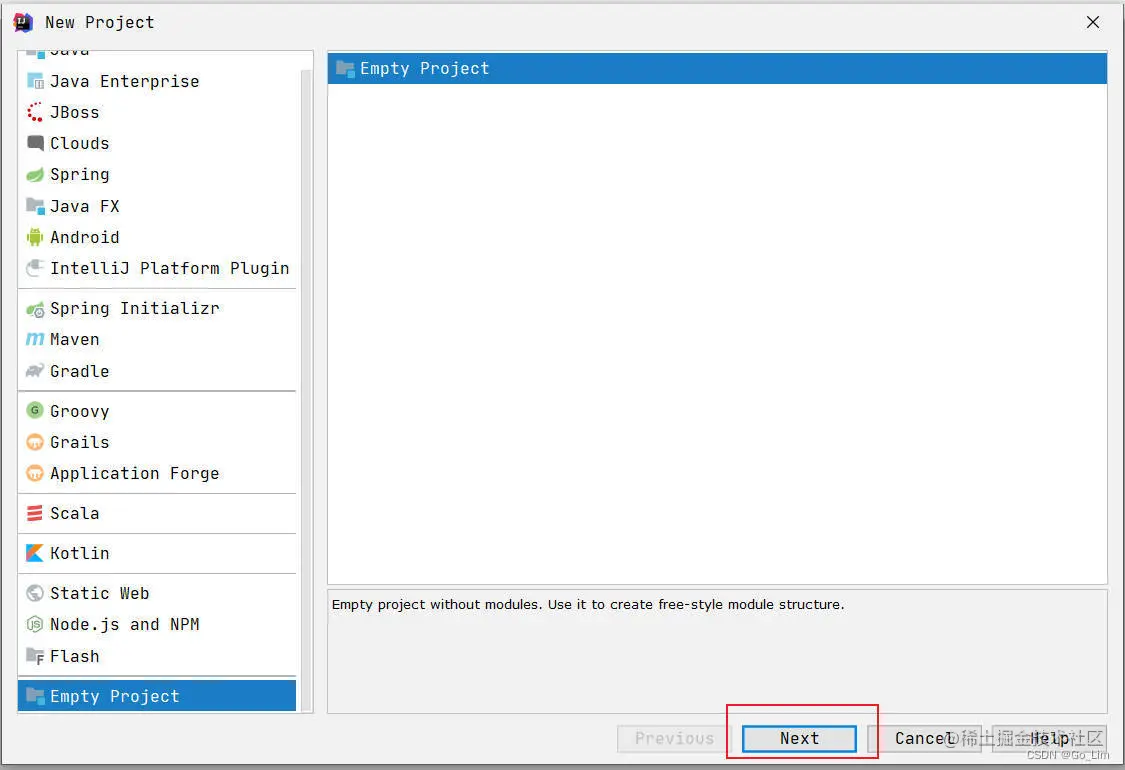Screen dimensions: 1125x770
Task: Select Spring project type
Action: click(x=156, y=174)
